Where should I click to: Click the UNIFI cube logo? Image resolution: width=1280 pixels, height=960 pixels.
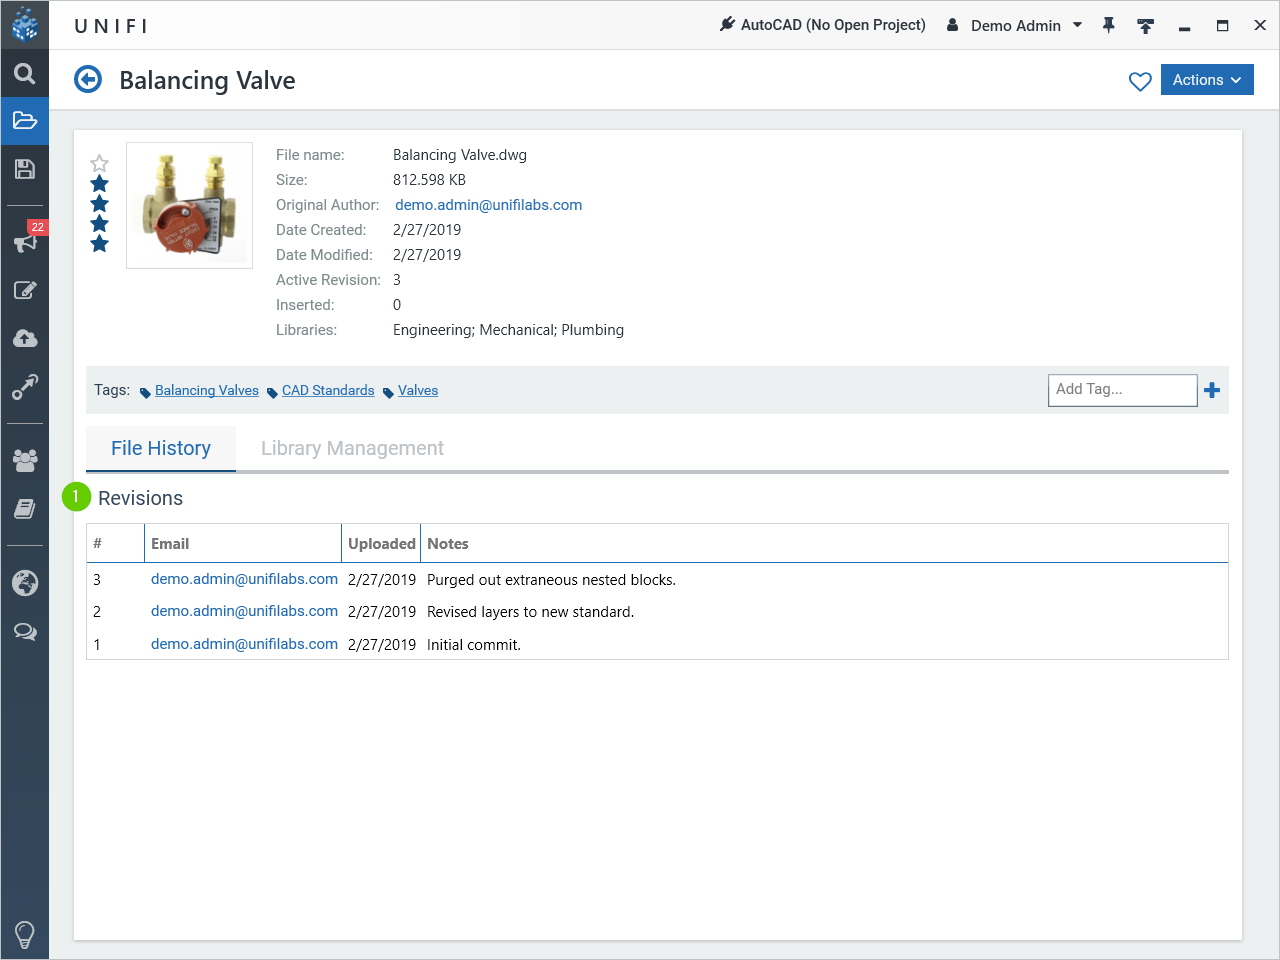pos(25,25)
